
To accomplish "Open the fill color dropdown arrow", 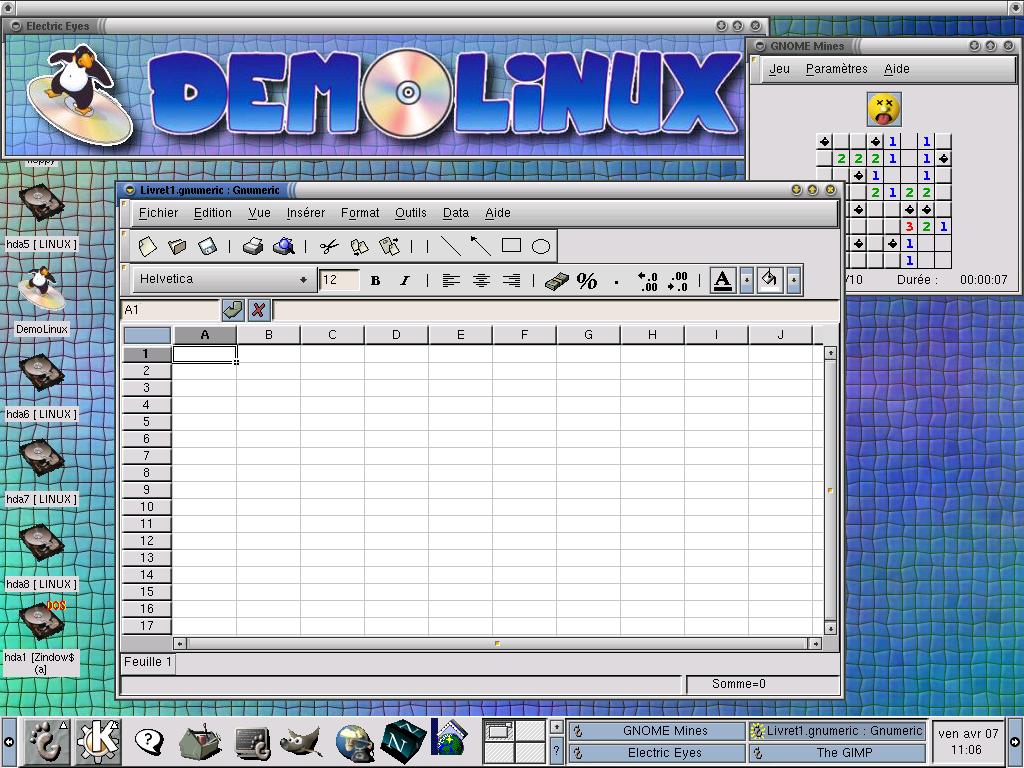I will 793,280.
